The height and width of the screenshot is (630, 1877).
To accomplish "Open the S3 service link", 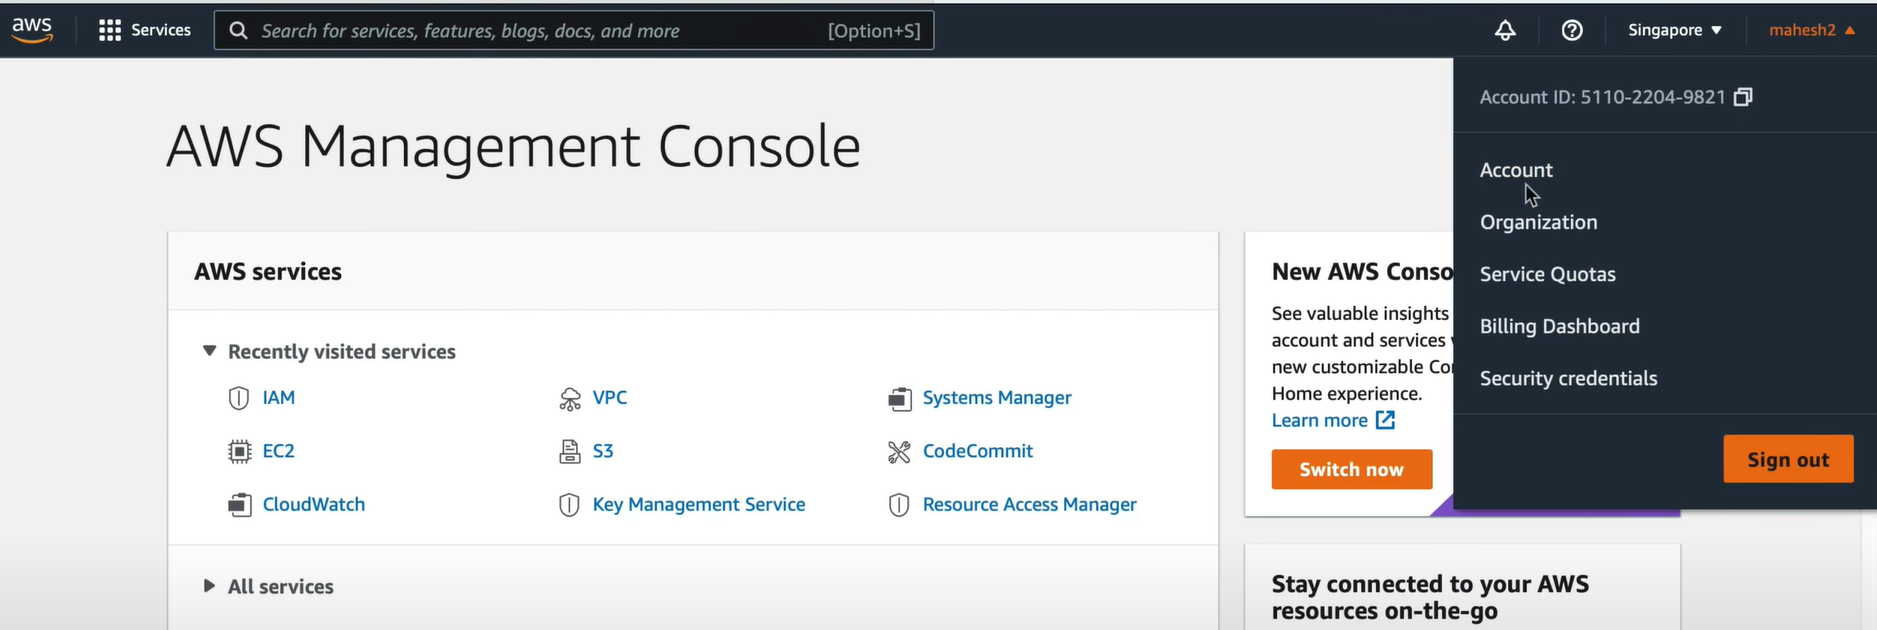I will (602, 451).
